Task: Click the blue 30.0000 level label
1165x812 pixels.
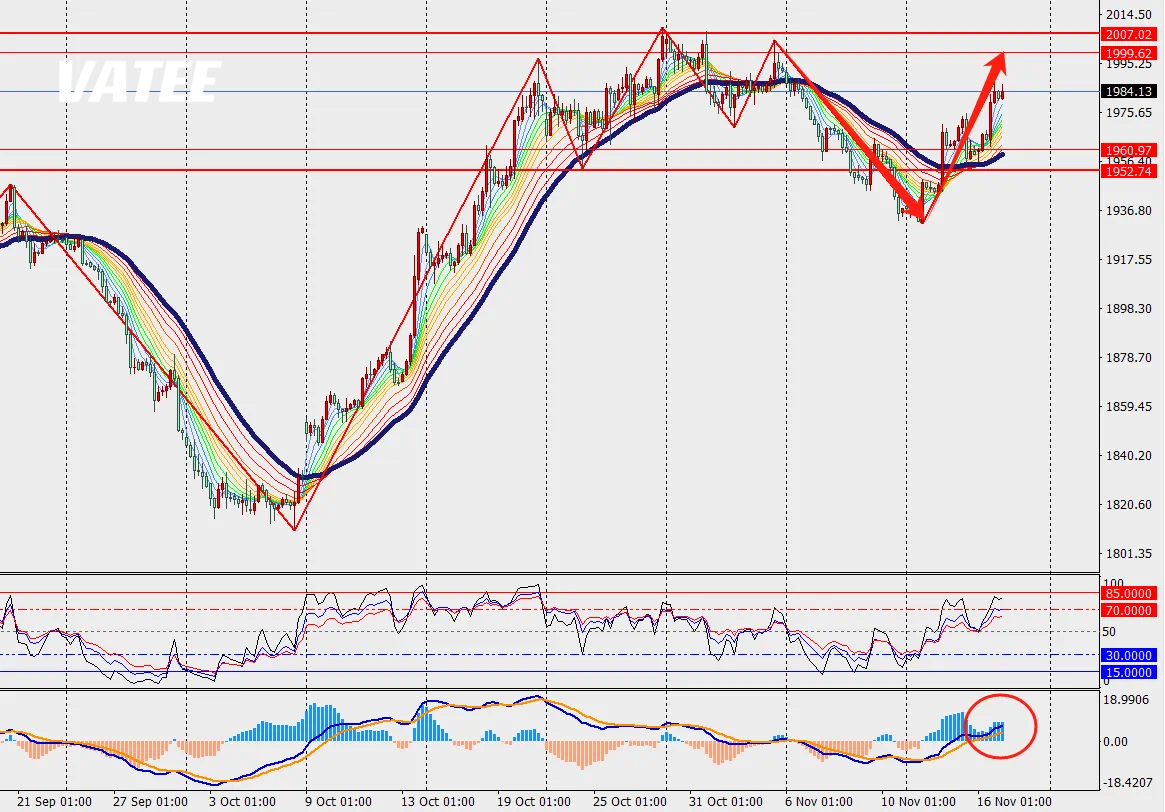Action: pos(1127,655)
